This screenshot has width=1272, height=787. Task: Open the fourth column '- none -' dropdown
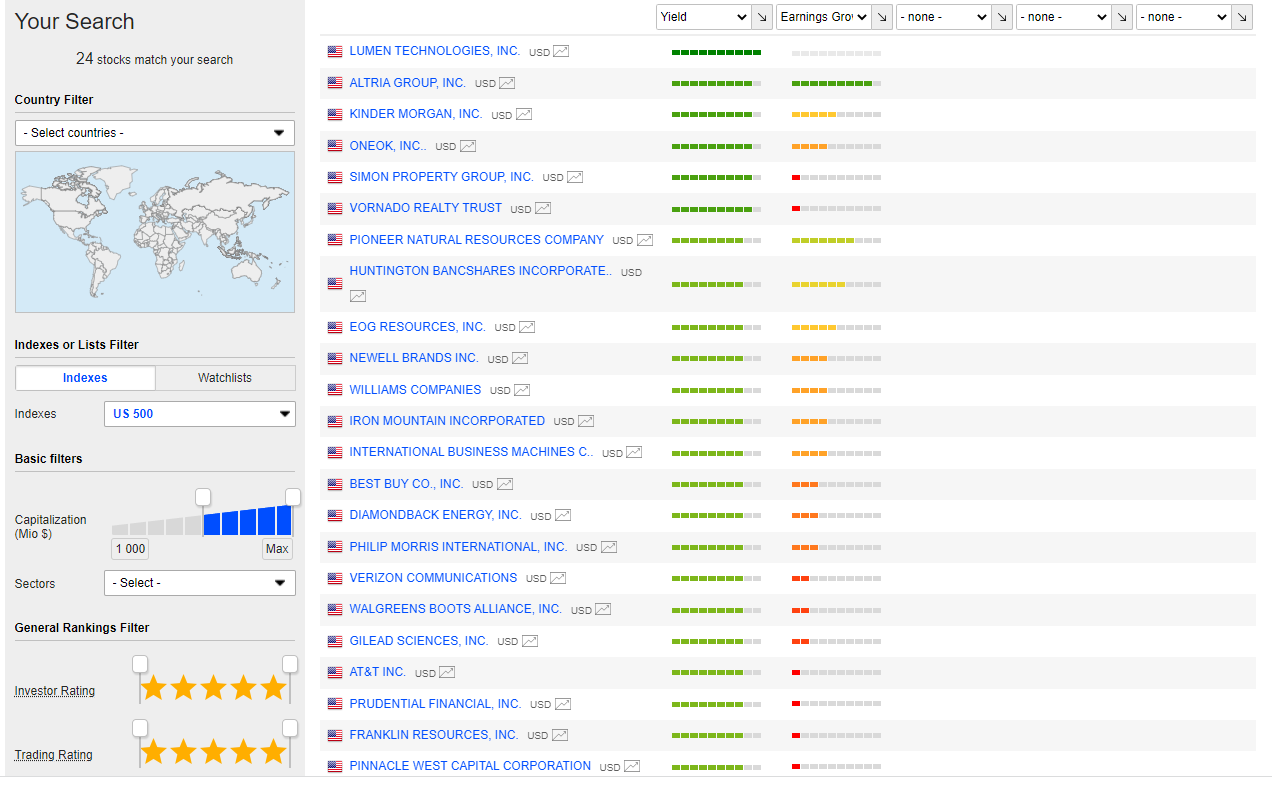tap(1064, 17)
